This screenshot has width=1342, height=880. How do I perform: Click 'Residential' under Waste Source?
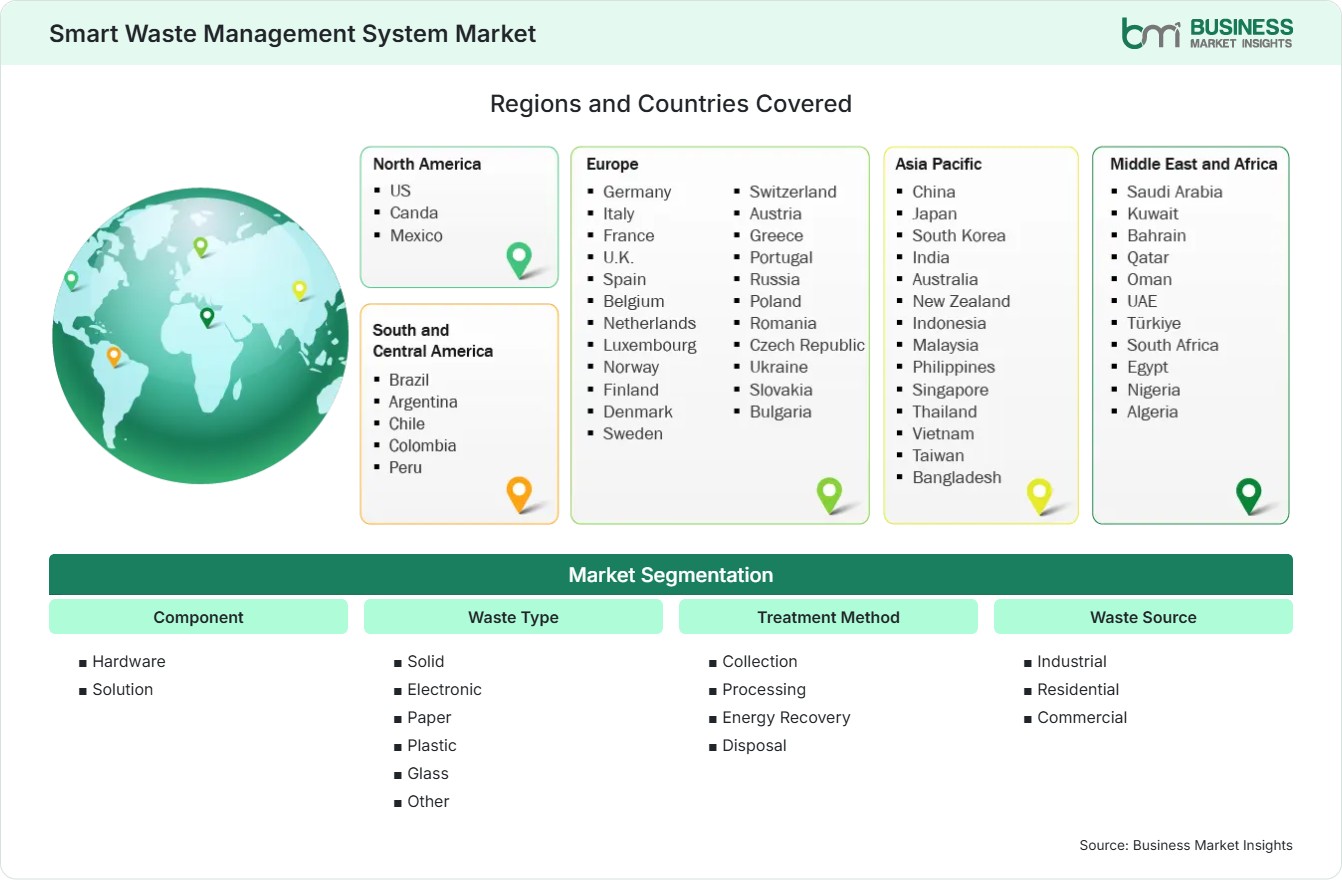tap(1078, 690)
